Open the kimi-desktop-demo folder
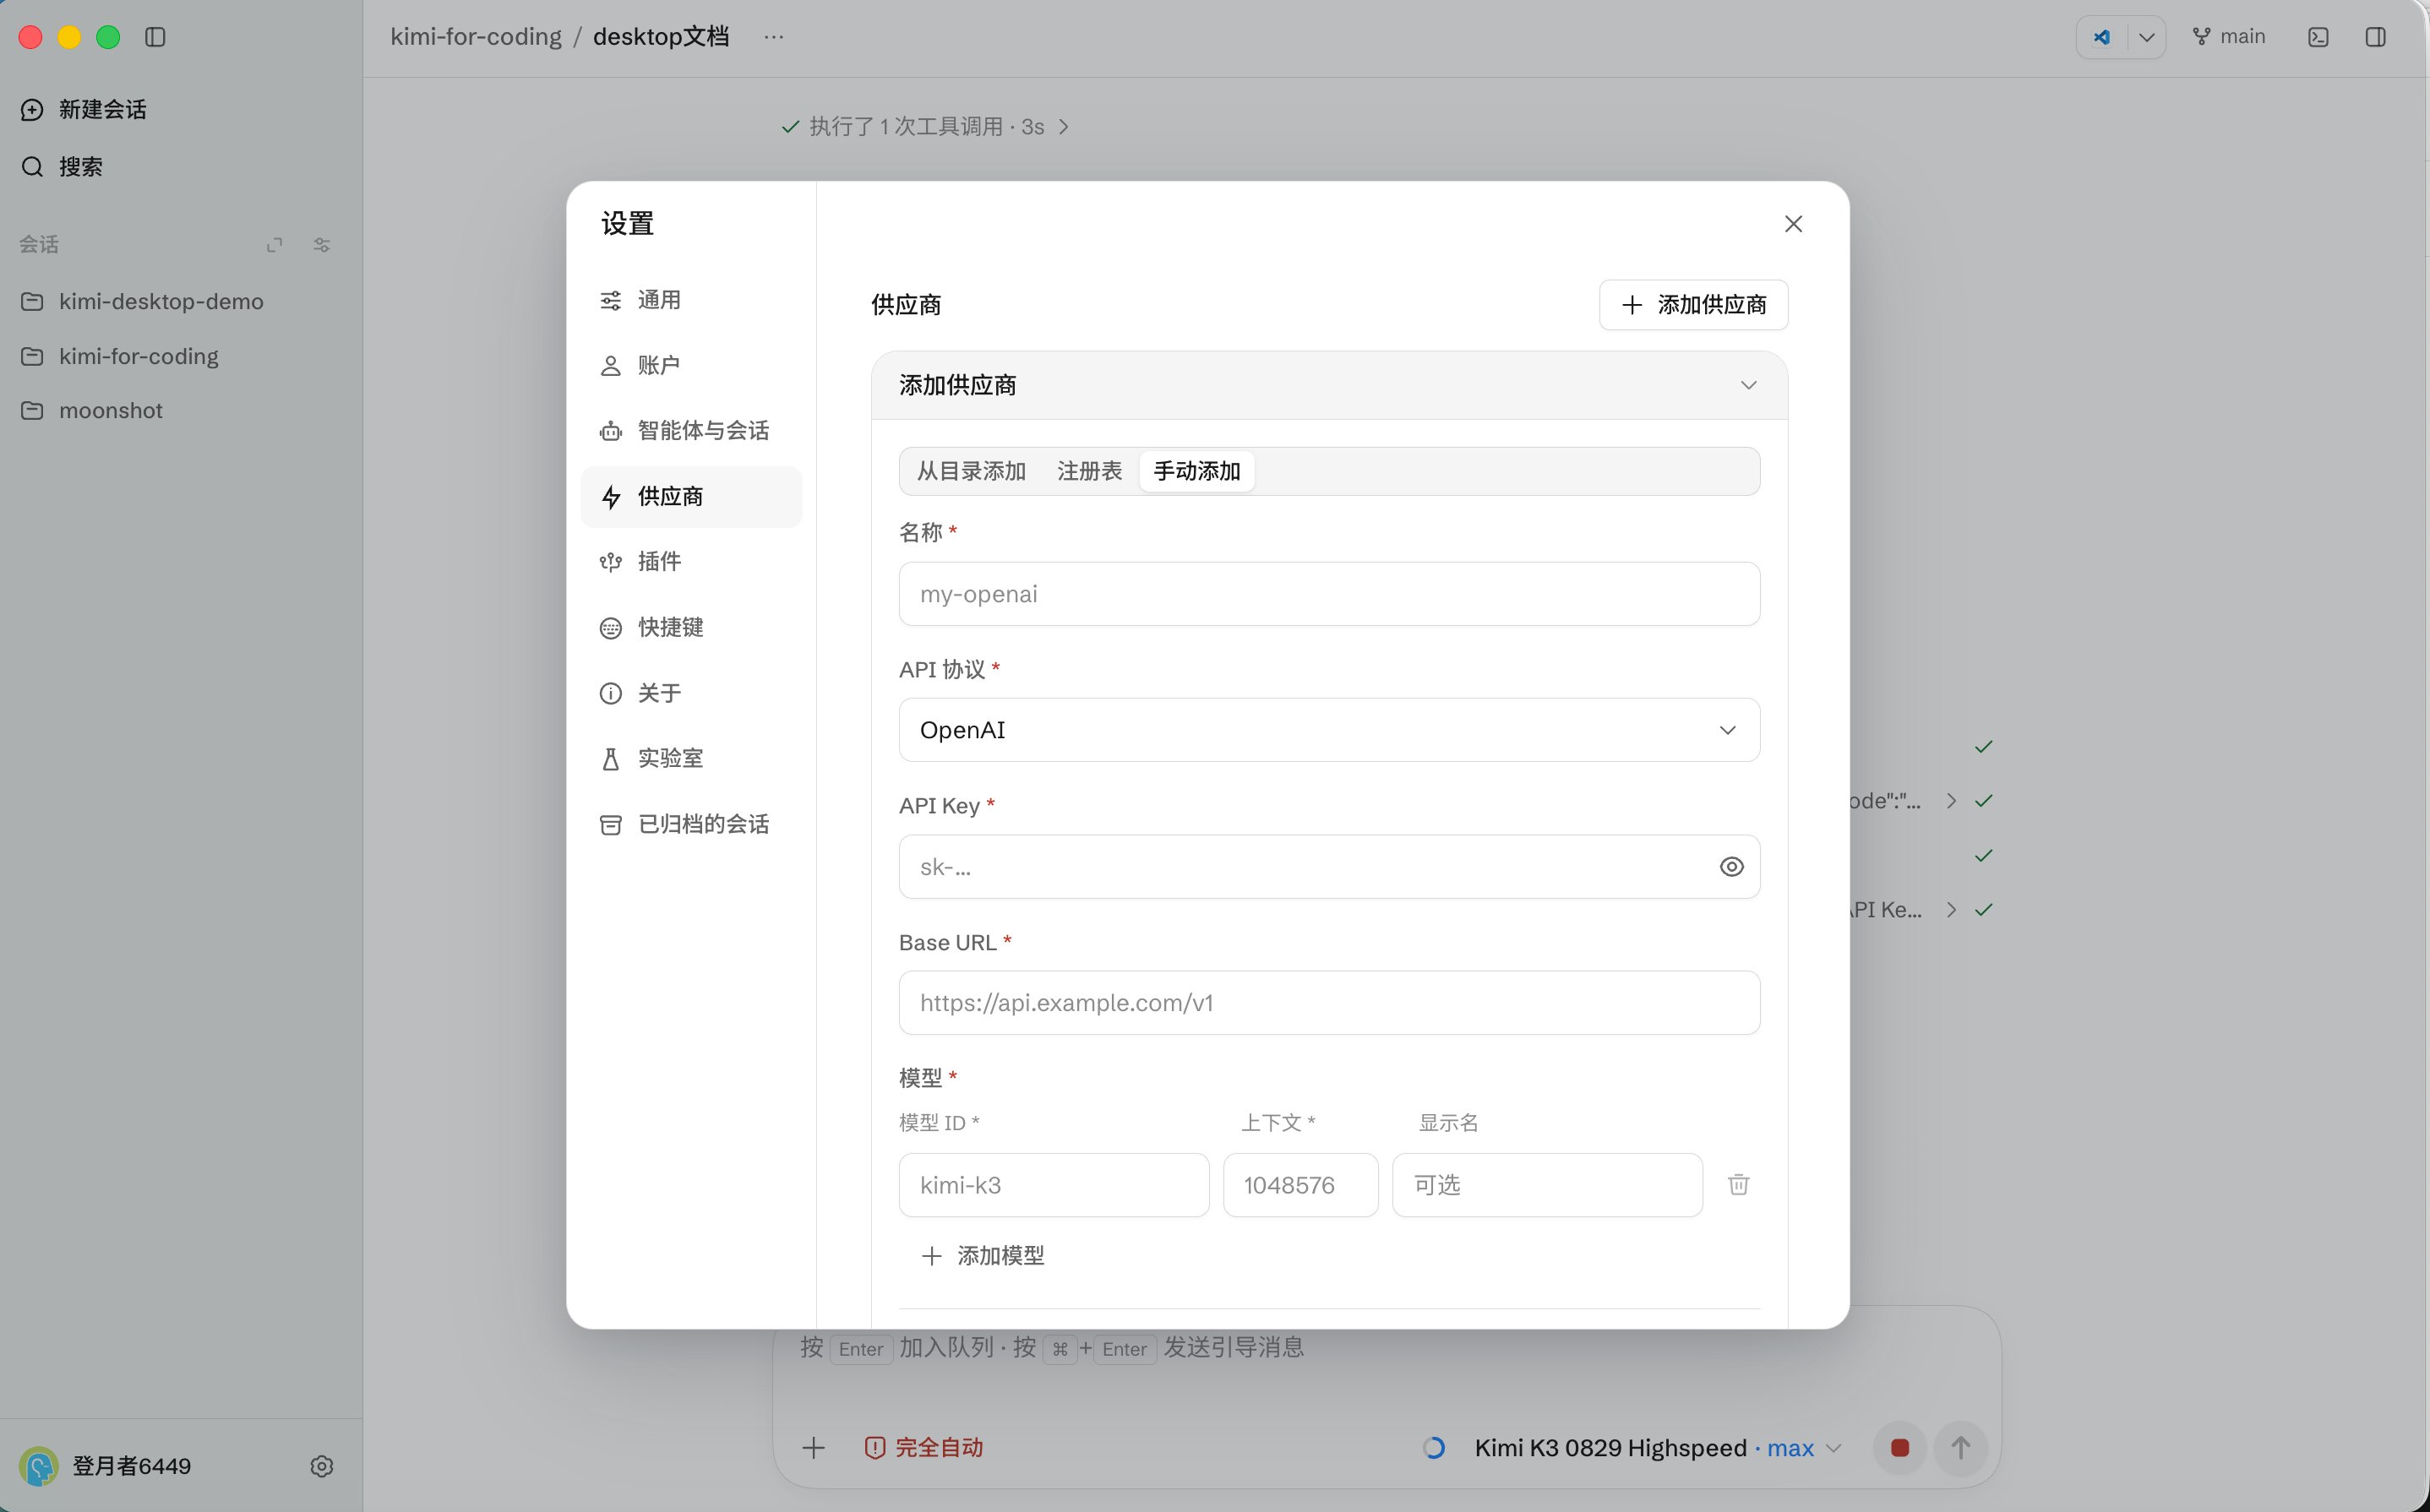 [x=142, y=301]
